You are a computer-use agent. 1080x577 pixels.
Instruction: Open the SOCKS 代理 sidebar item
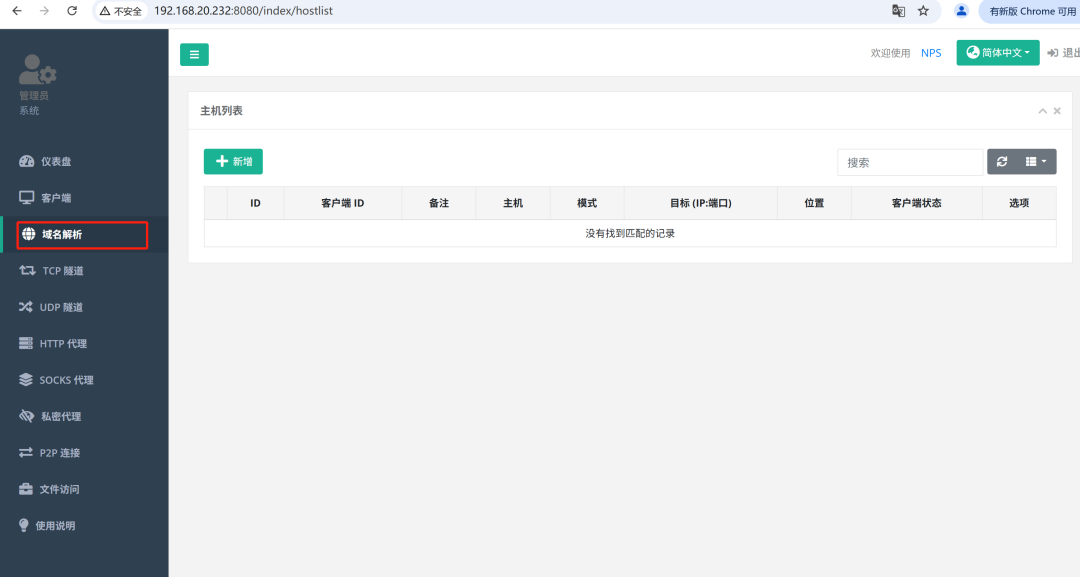click(x=84, y=381)
